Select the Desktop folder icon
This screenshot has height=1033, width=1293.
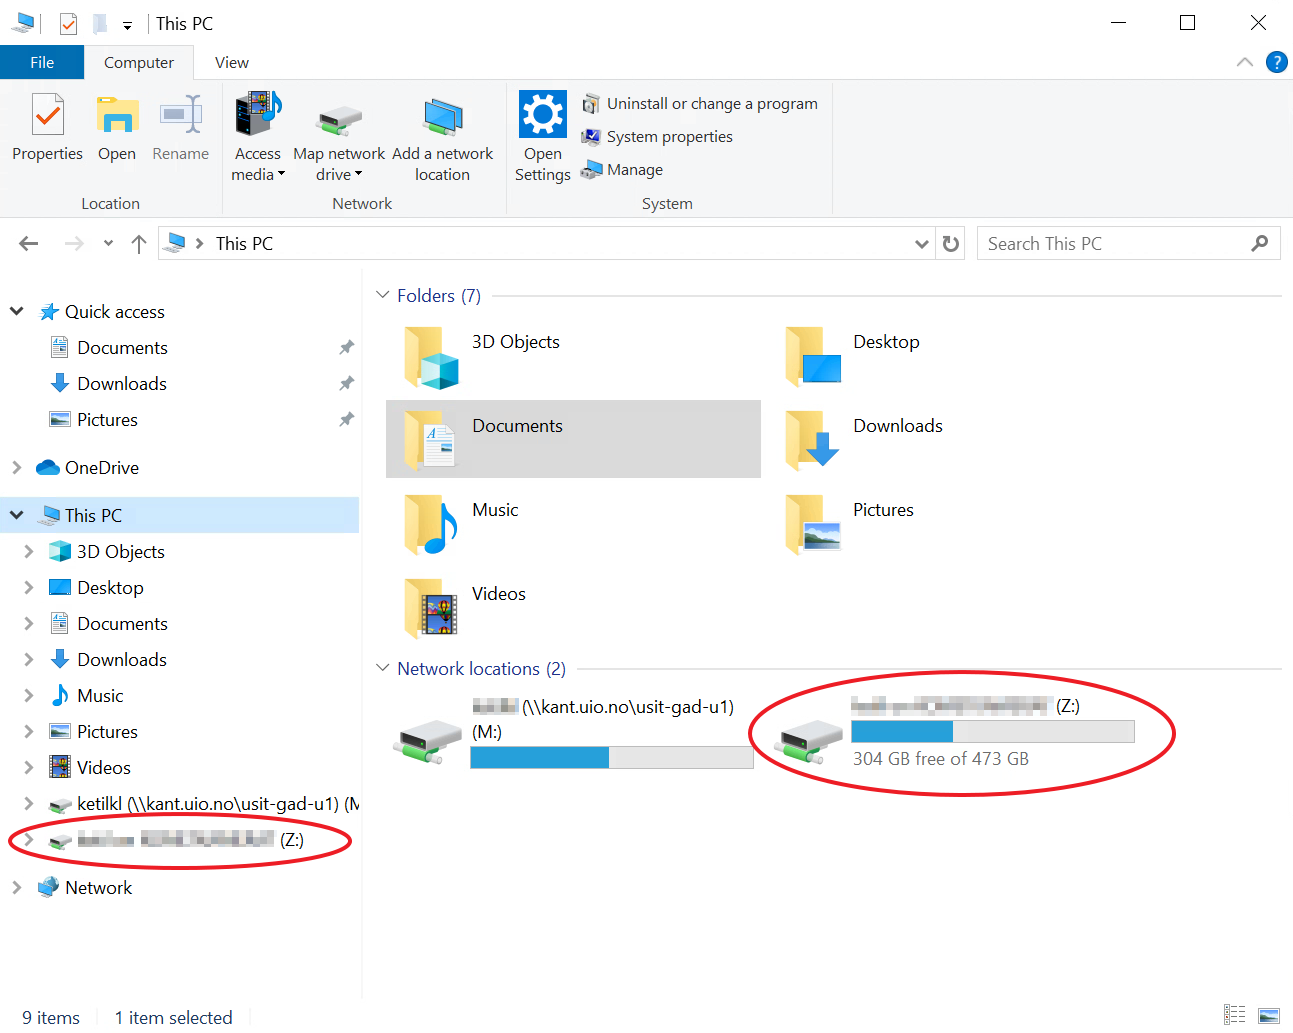pos(813,357)
